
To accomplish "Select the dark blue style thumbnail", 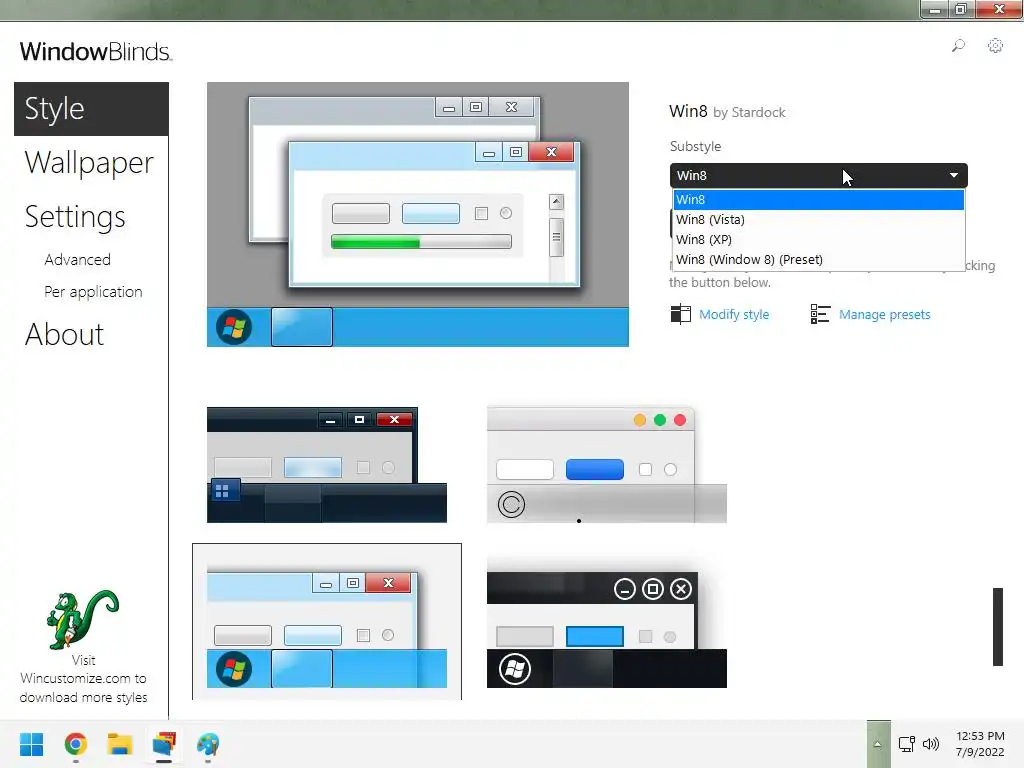I will coord(327,465).
